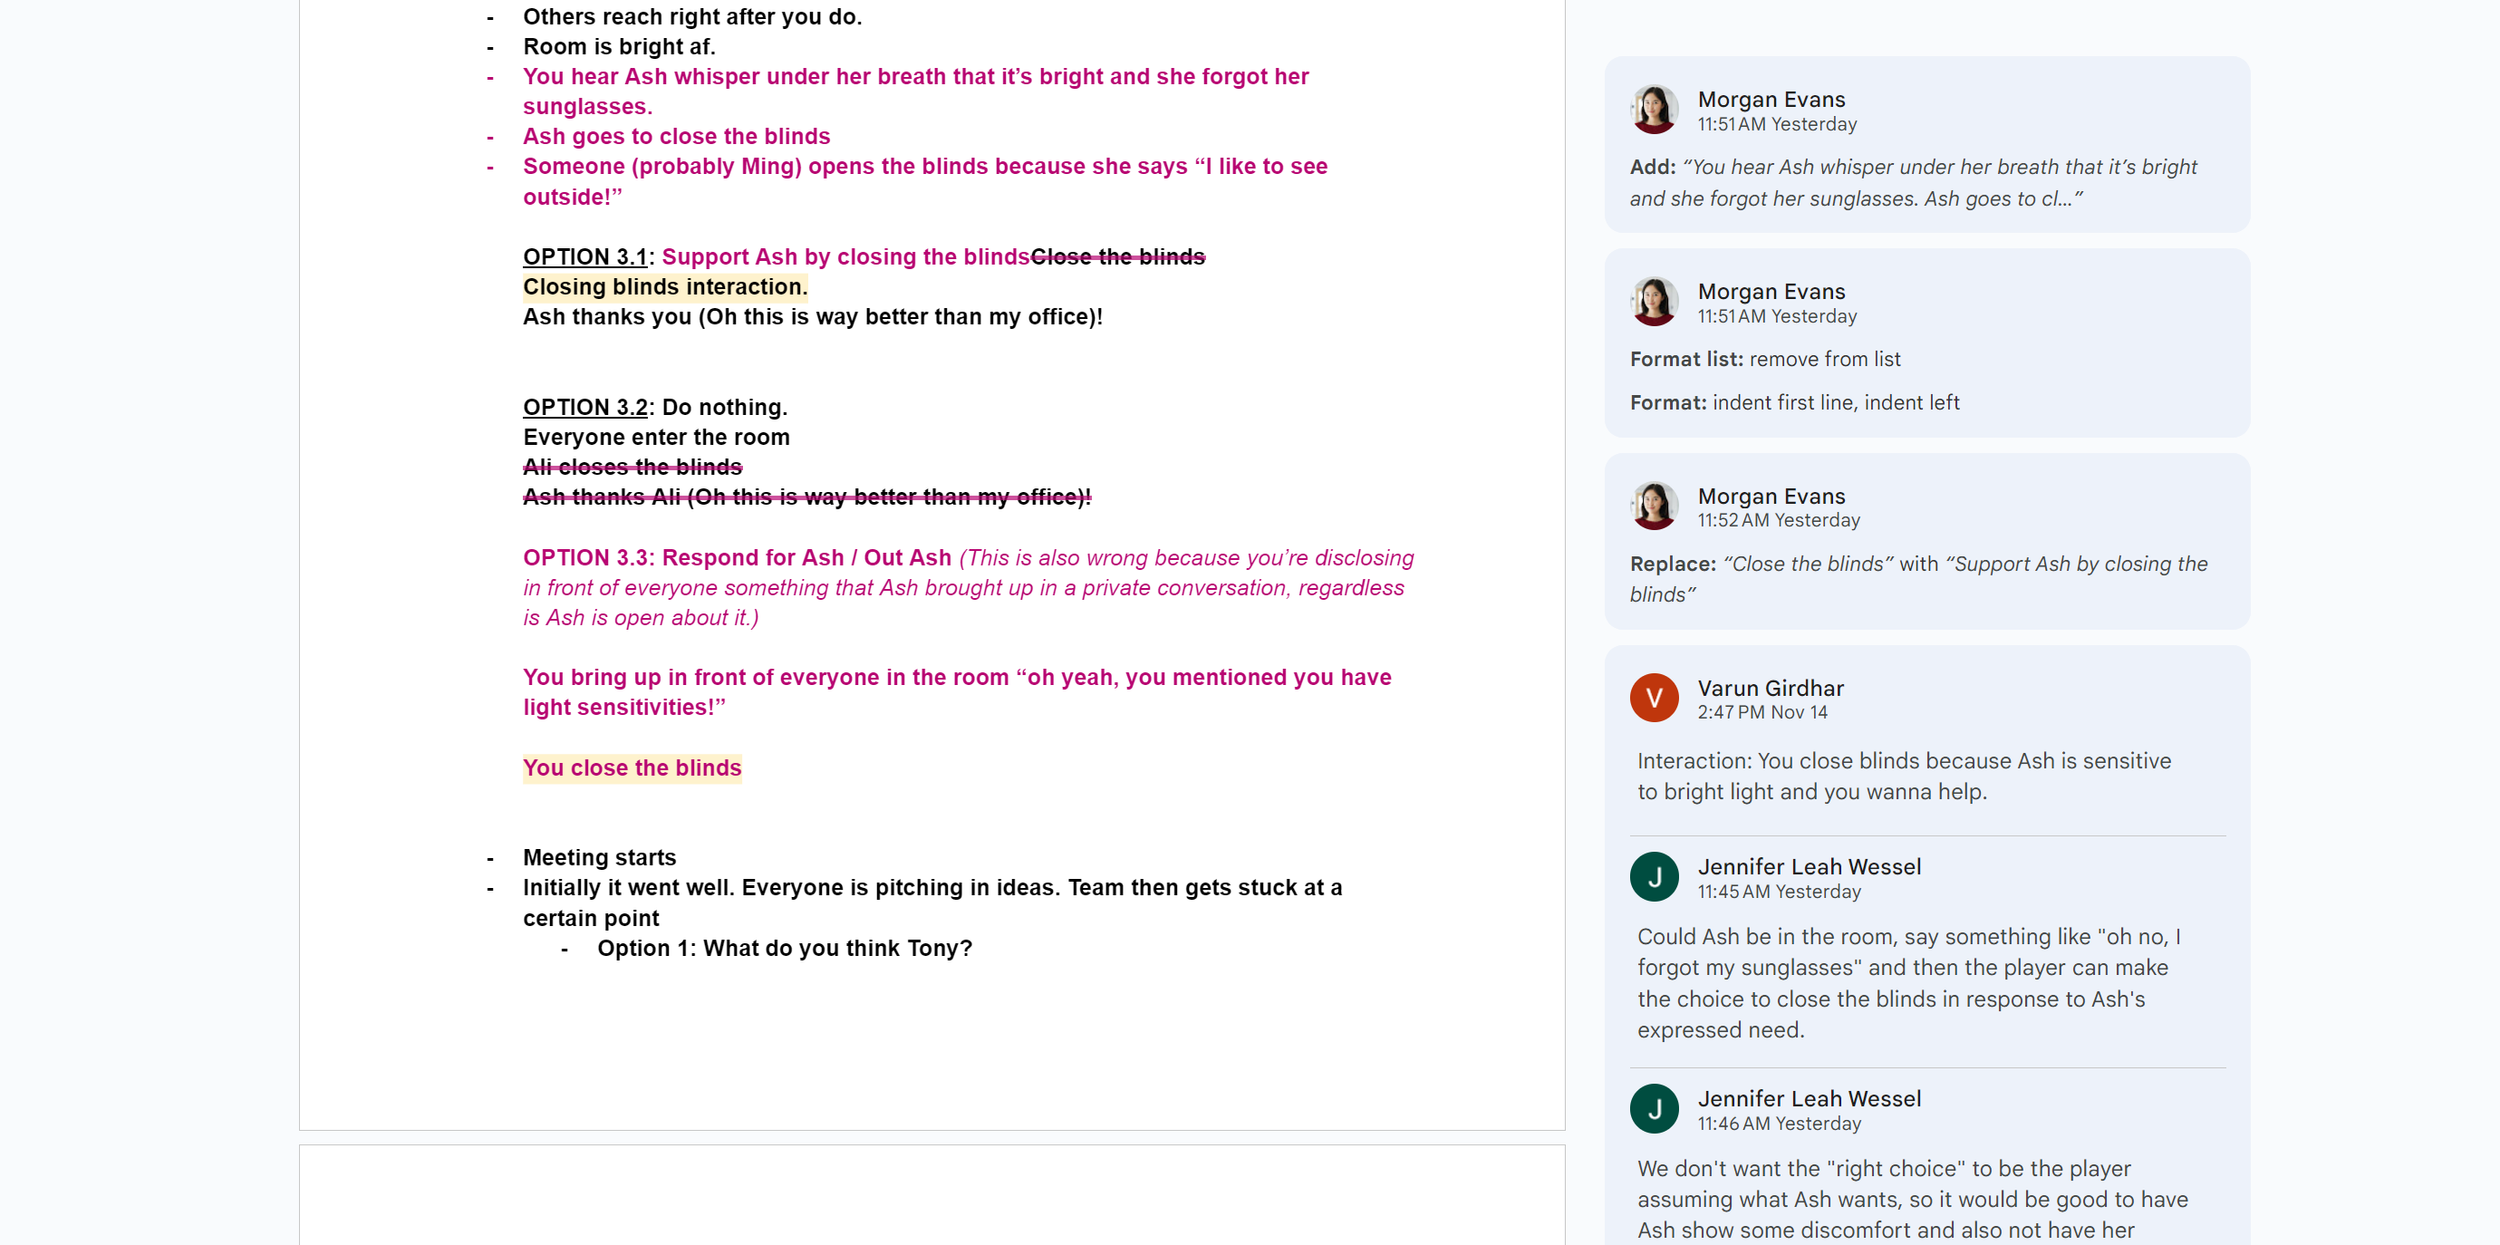The height and width of the screenshot is (1245, 2500).
Task: Click the highlighted 'You close the blinds' text
Action: click(632, 768)
